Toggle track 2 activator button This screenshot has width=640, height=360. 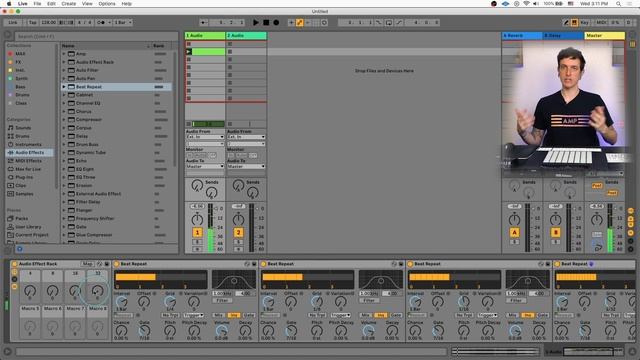238,232
